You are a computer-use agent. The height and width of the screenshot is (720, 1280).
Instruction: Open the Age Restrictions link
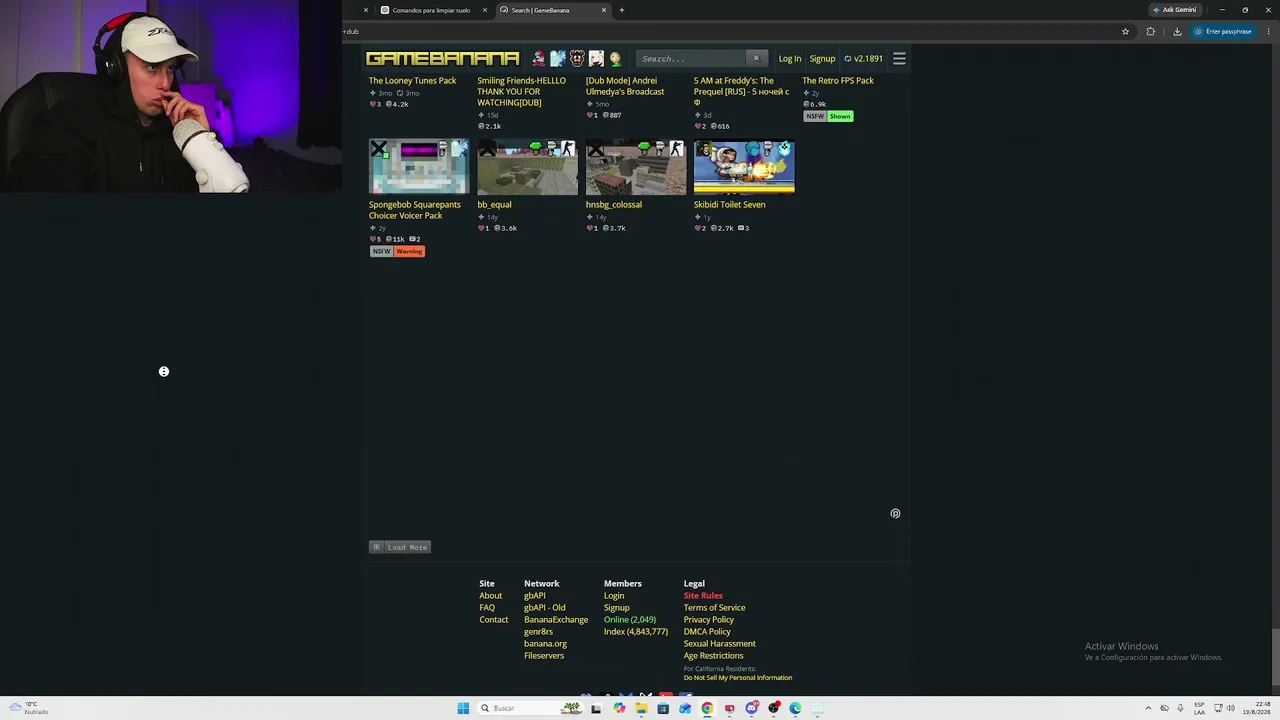714,656
